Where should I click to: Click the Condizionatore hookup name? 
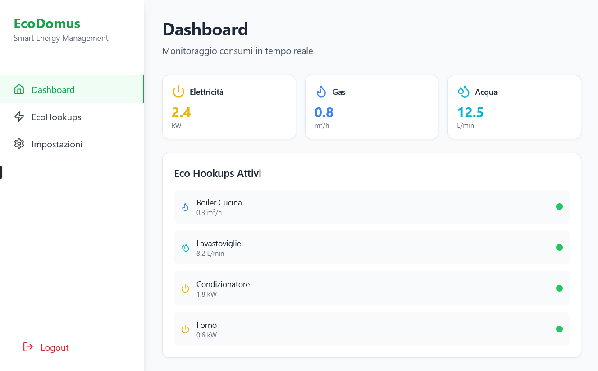pyautogui.click(x=223, y=284)
